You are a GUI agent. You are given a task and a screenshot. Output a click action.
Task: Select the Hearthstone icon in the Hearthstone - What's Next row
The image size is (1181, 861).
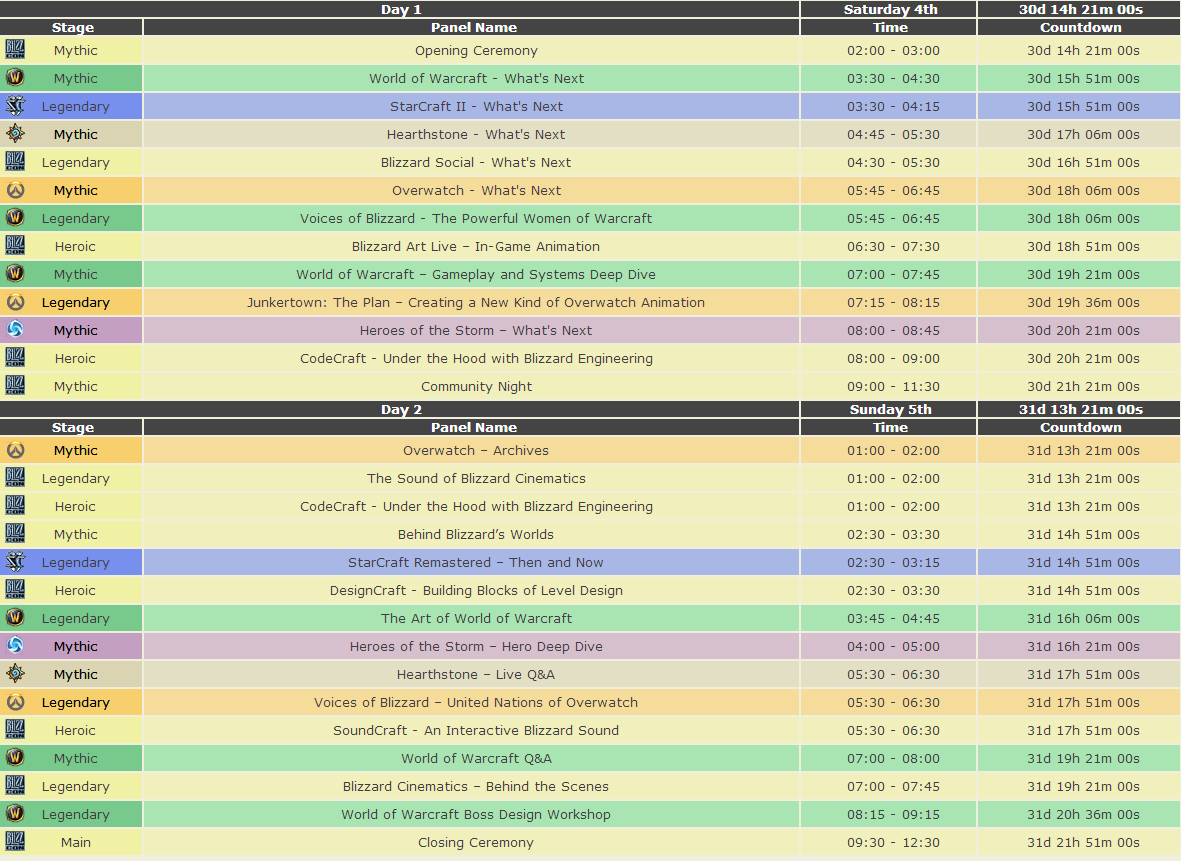(x=15, y=133)
